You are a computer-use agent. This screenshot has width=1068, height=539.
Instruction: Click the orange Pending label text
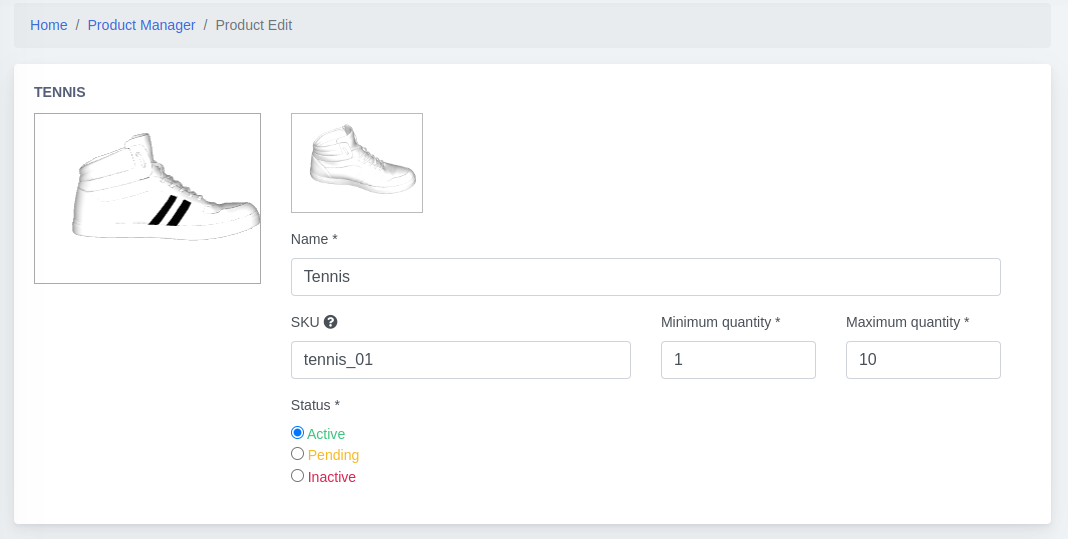click(333, 455)
